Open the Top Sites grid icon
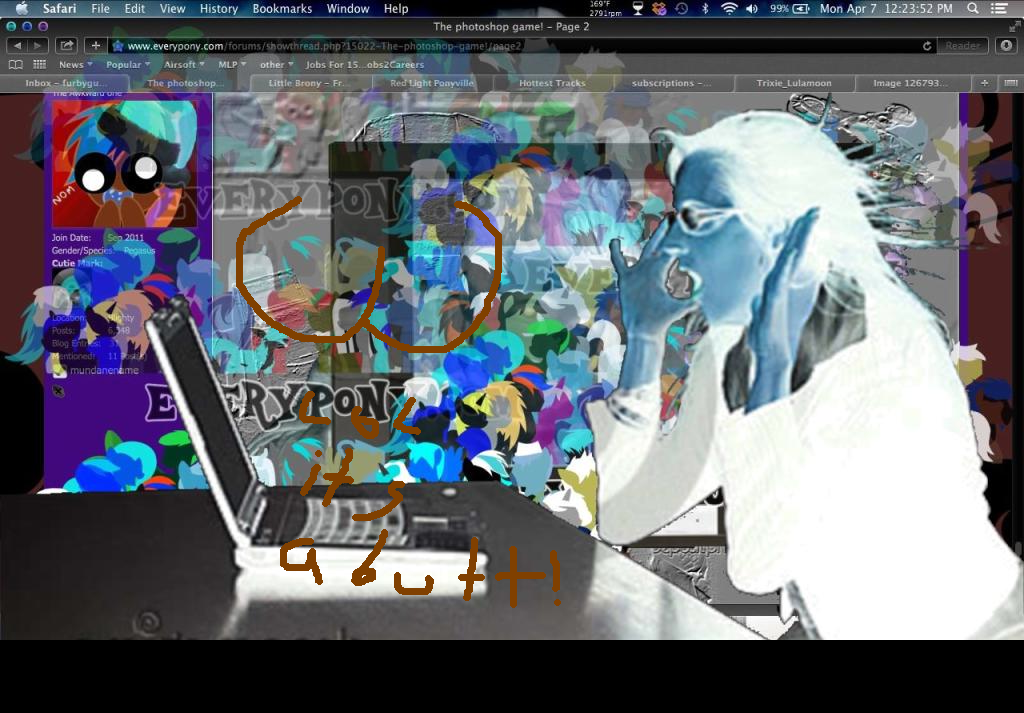 click(x=40, y=65)
